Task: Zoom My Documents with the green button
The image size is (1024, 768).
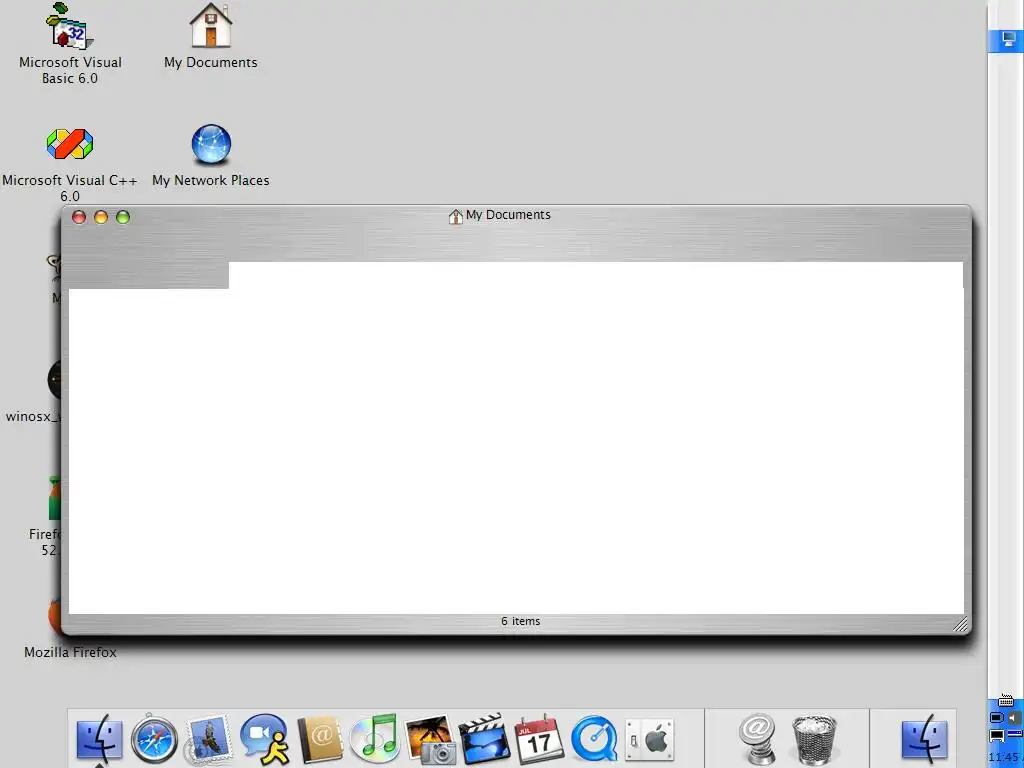Action: 123,217
